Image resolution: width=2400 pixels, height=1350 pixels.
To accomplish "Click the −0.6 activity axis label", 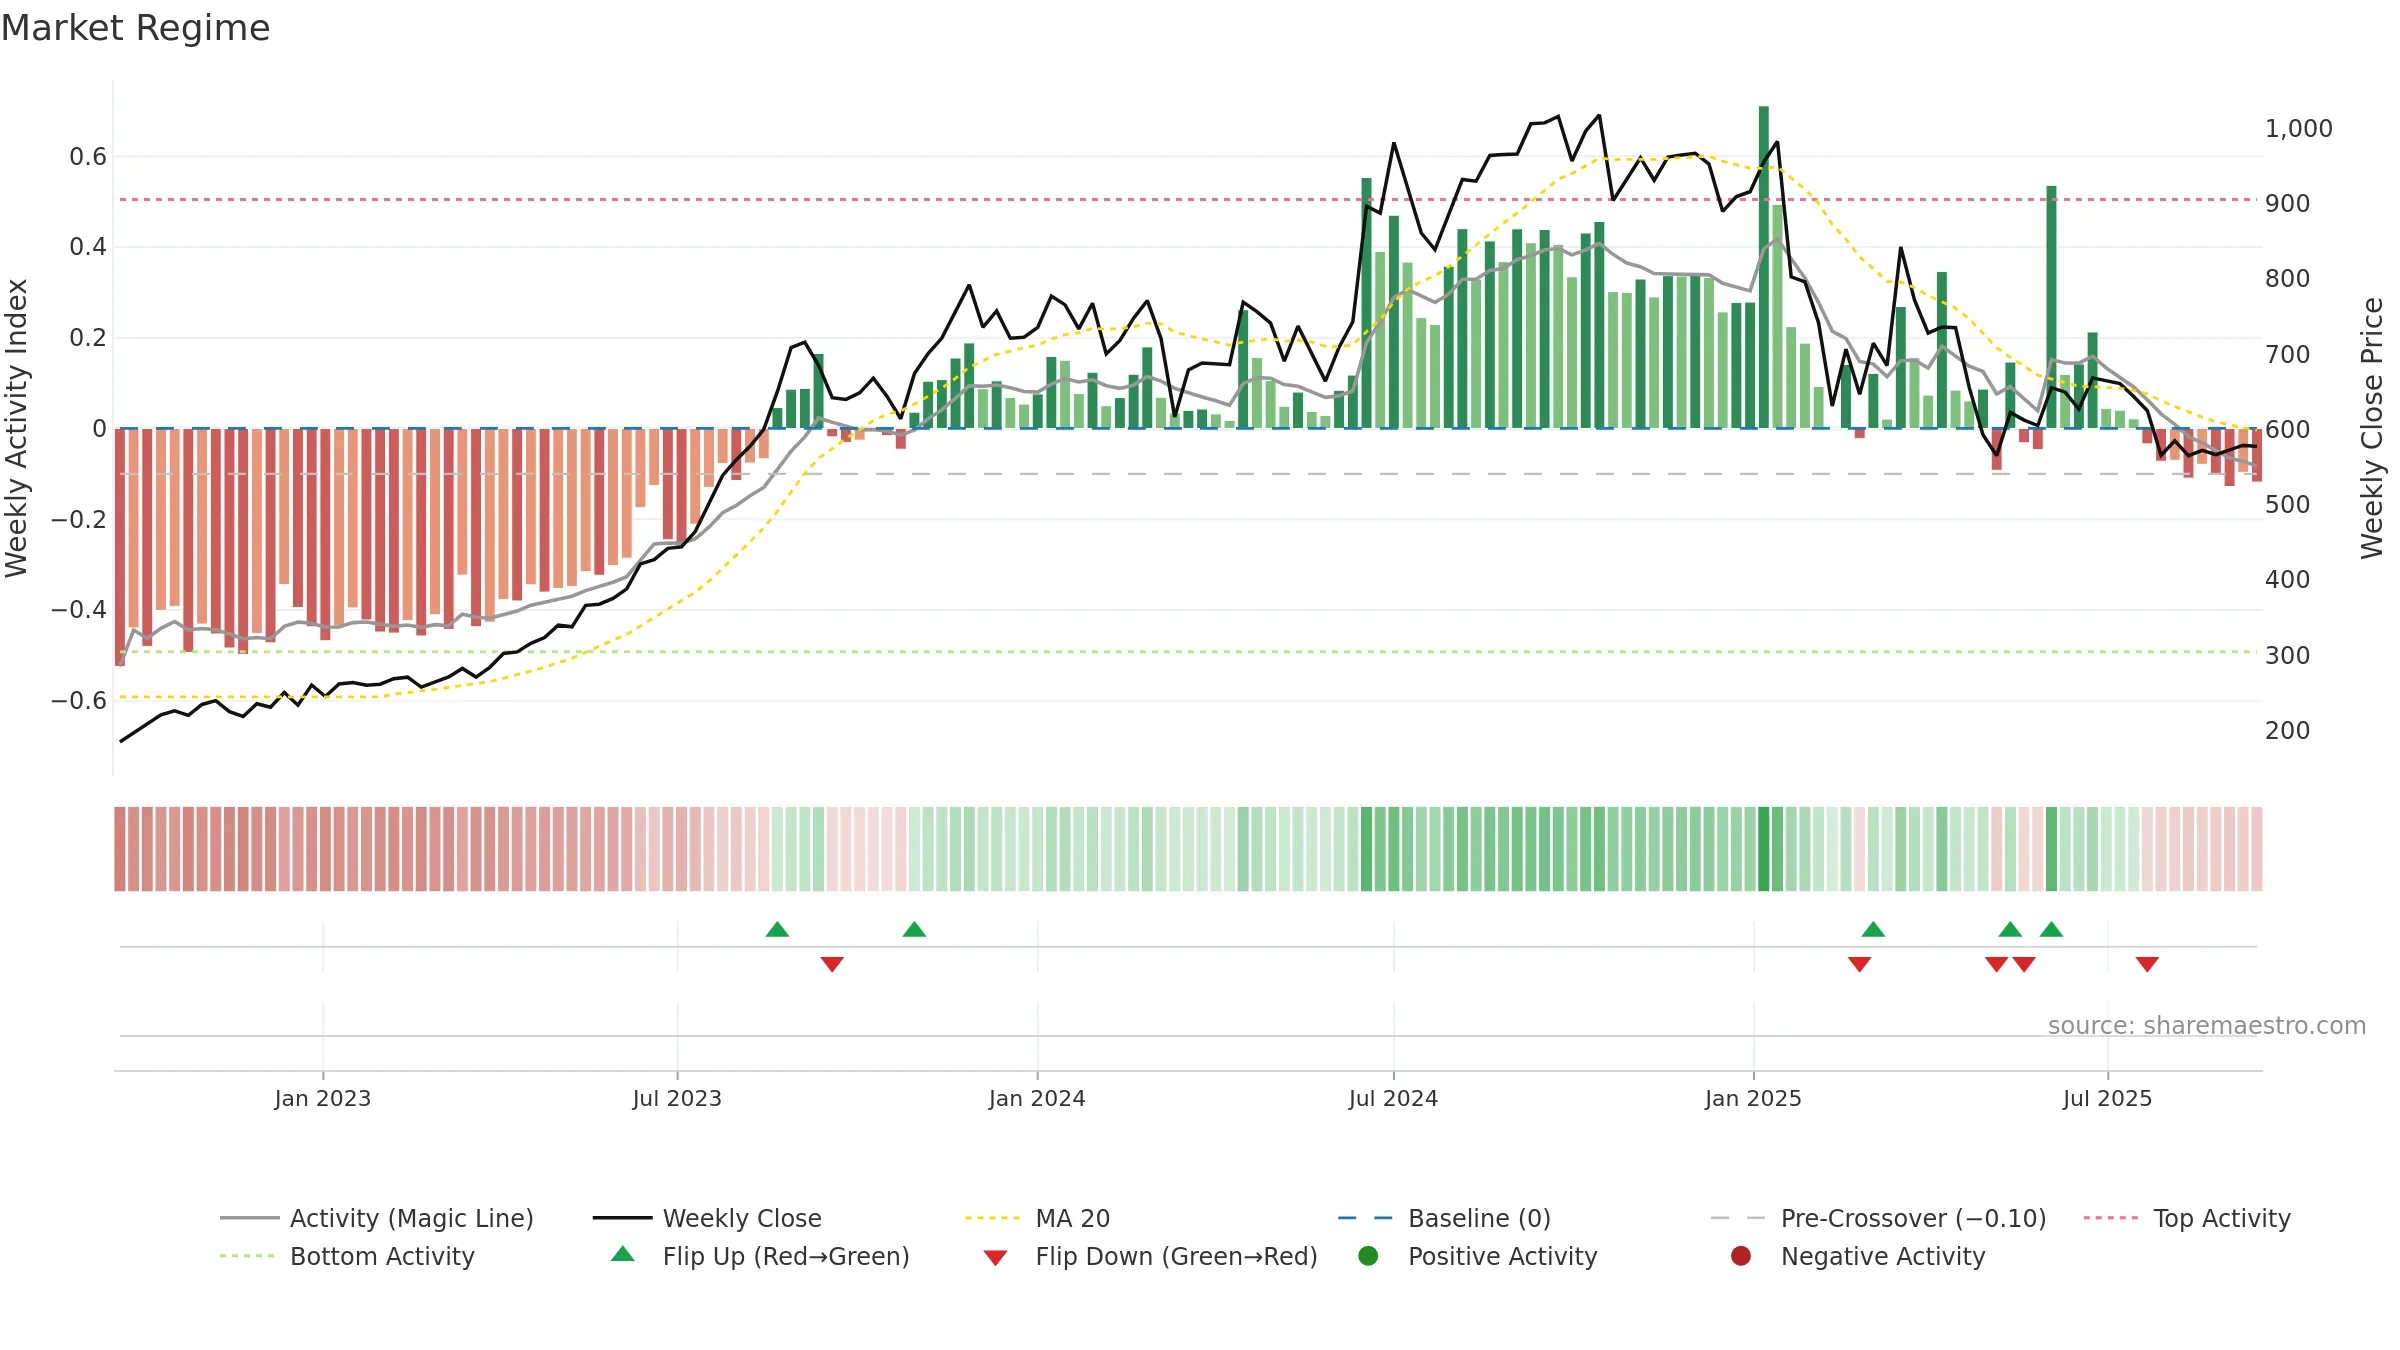I will (79, 701).
